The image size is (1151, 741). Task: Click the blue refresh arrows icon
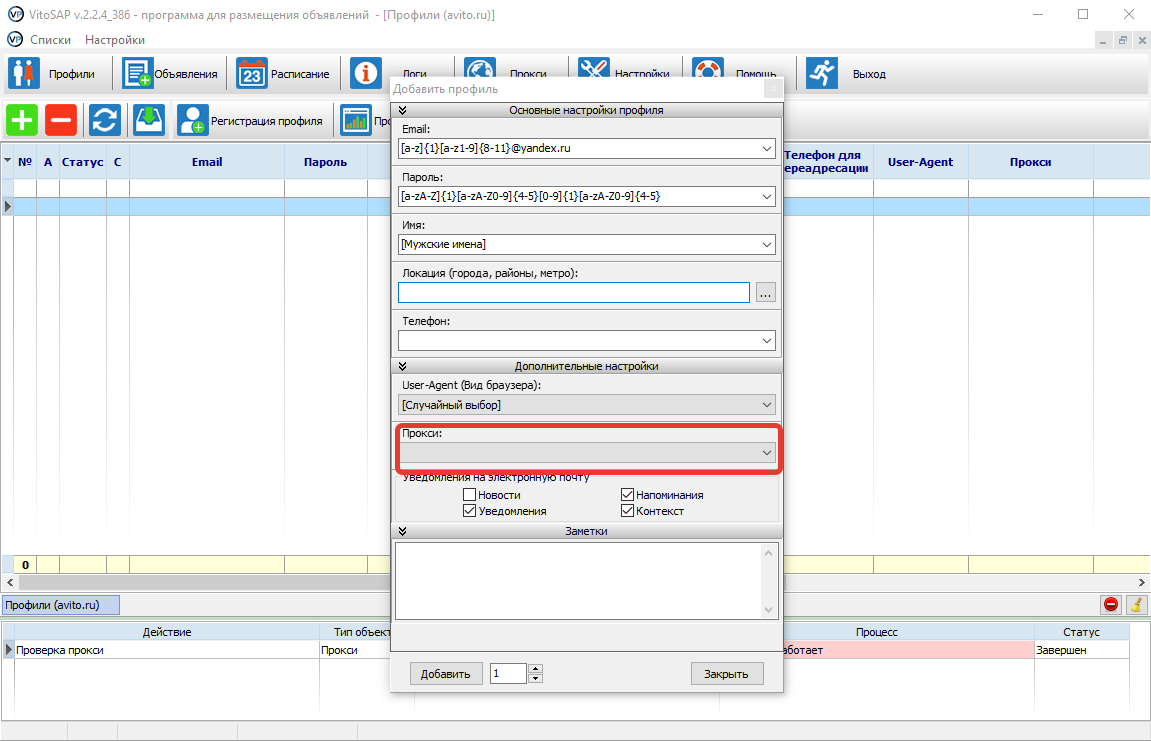click(104, 120)
